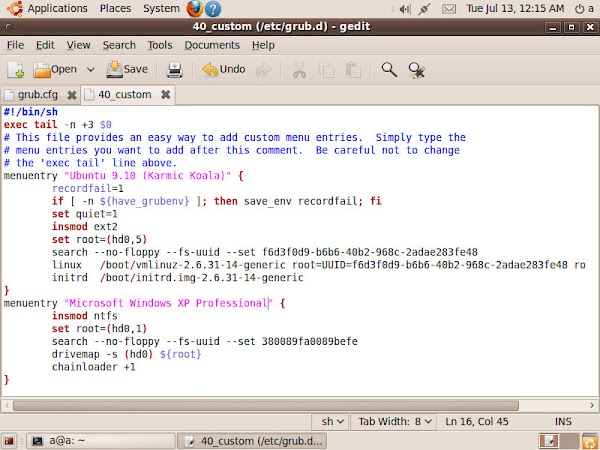The height and width of the screenshot is (450, 600).
Task: Click the horizontal scrollbar thumb
Action: coord(266,405)
